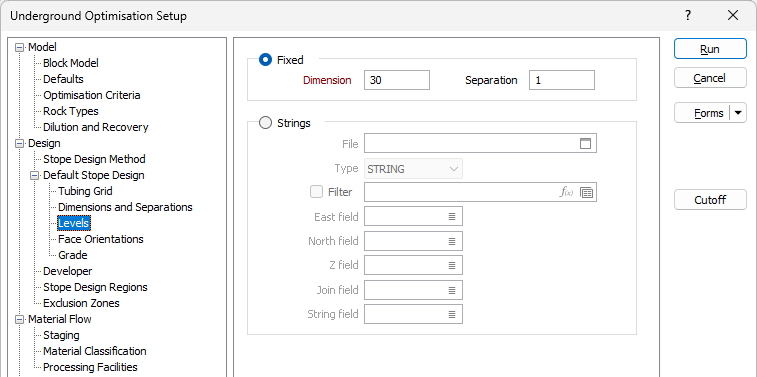Open the String field list icon
757x377 pixels.
[x=452, y=314]
